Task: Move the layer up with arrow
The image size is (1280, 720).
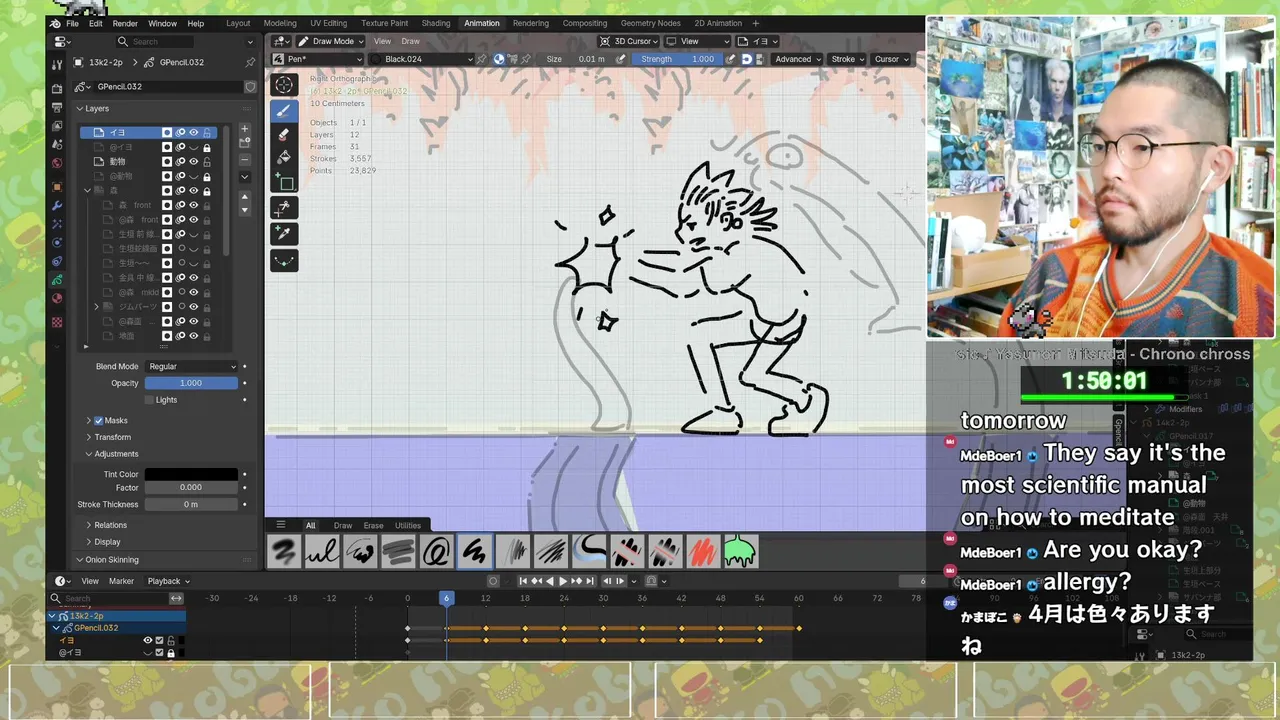Action: pyautogui.click(x=244, y=197)
